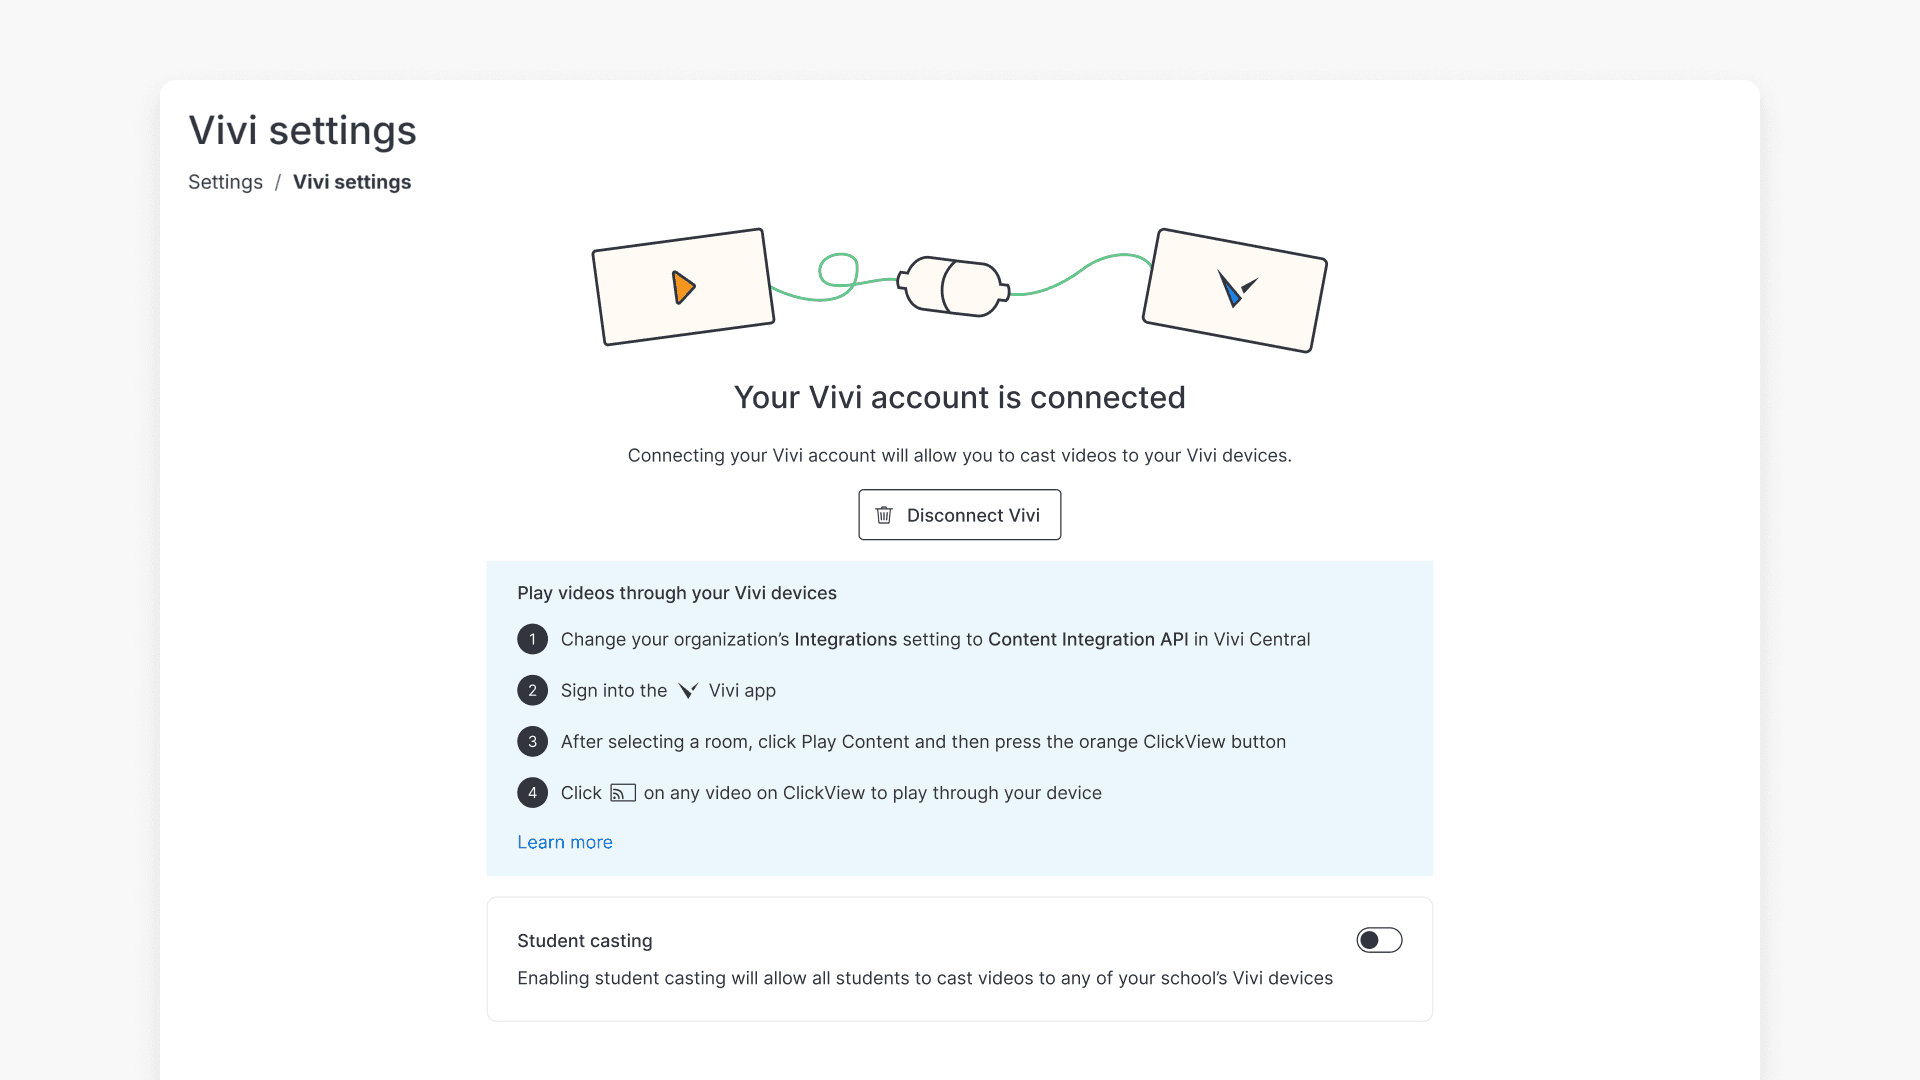Click the orange play arrow in the illustration

(x=683, y=288)
